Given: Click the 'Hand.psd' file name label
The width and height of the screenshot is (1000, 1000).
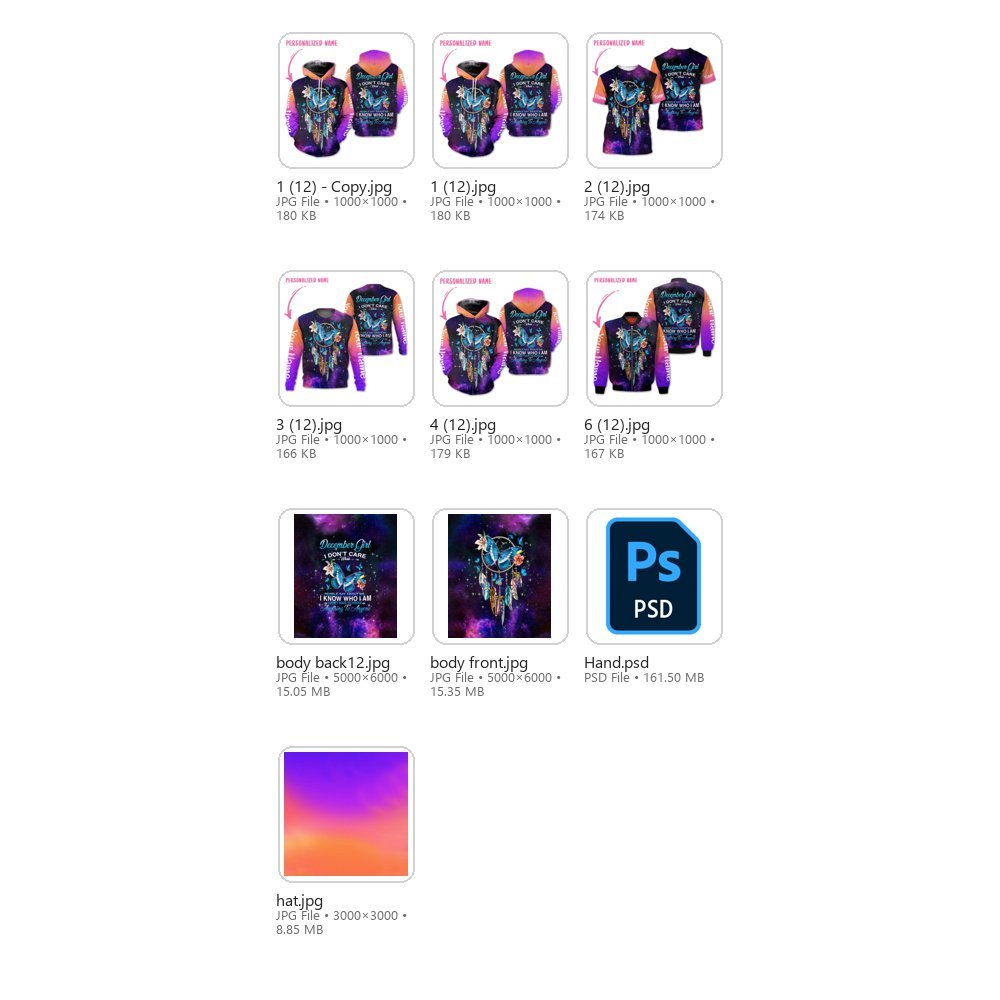Looking at the screenshot, I should tap(616, 663).
